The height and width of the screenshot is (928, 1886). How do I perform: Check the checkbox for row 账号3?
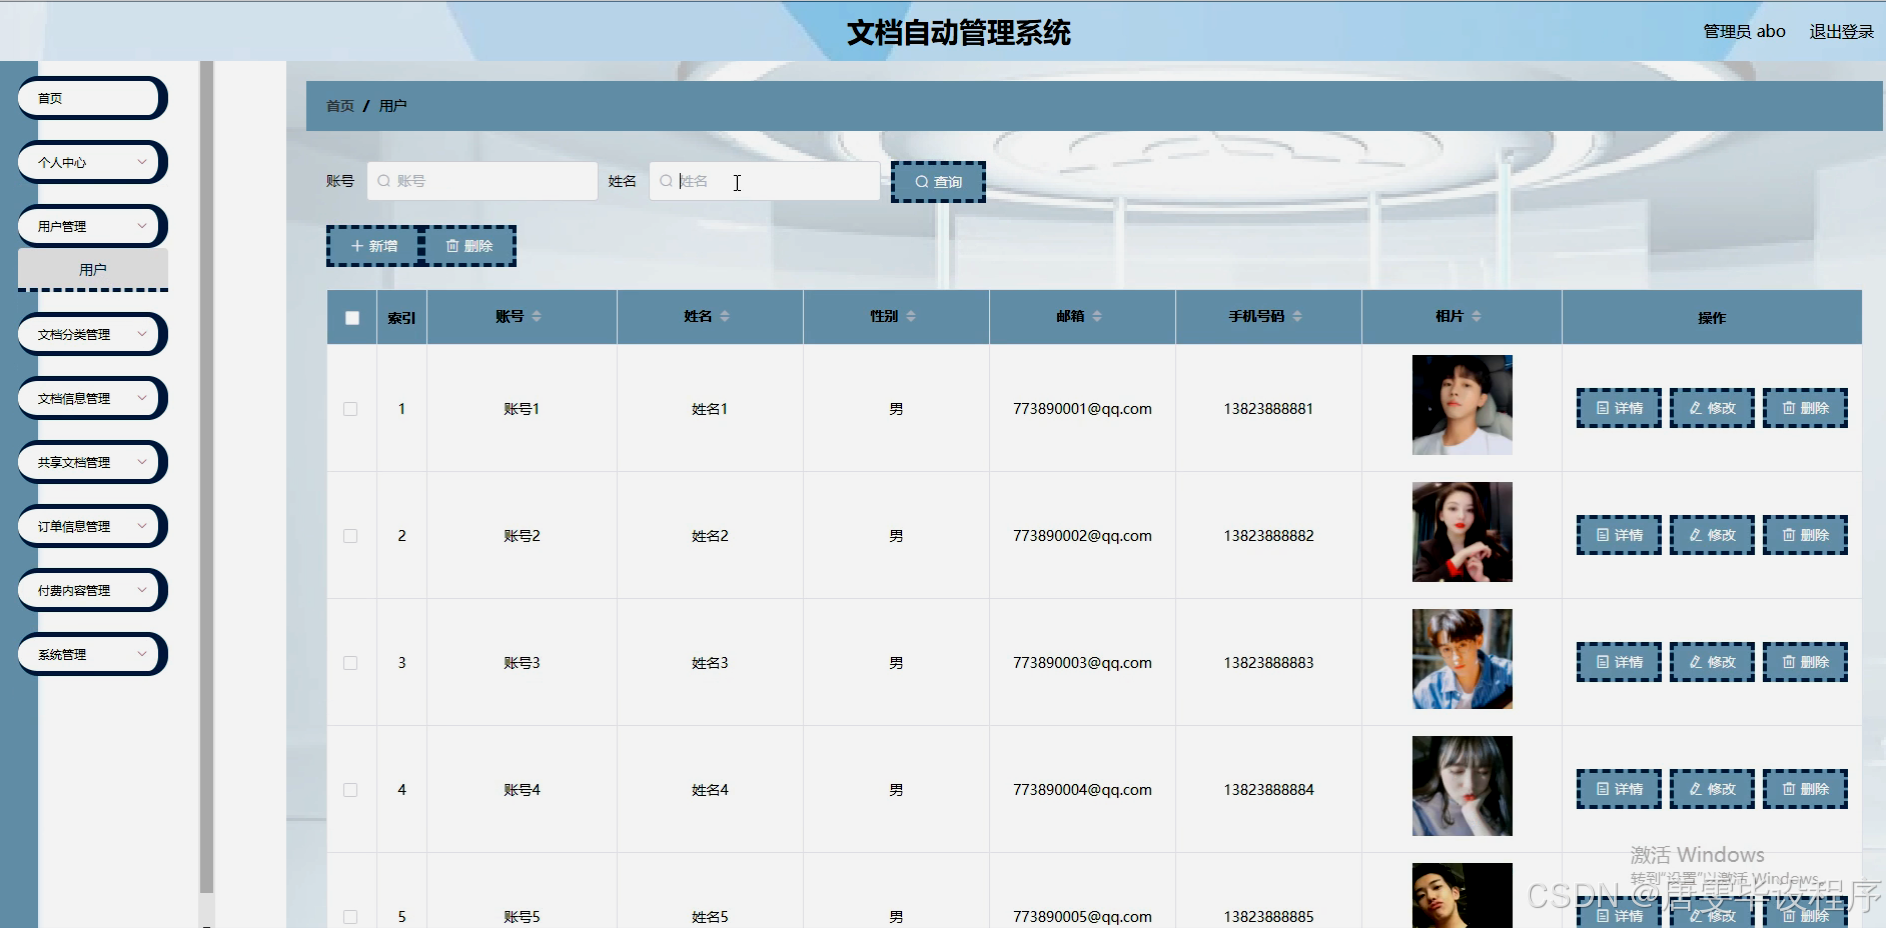(x=350, y=663)
